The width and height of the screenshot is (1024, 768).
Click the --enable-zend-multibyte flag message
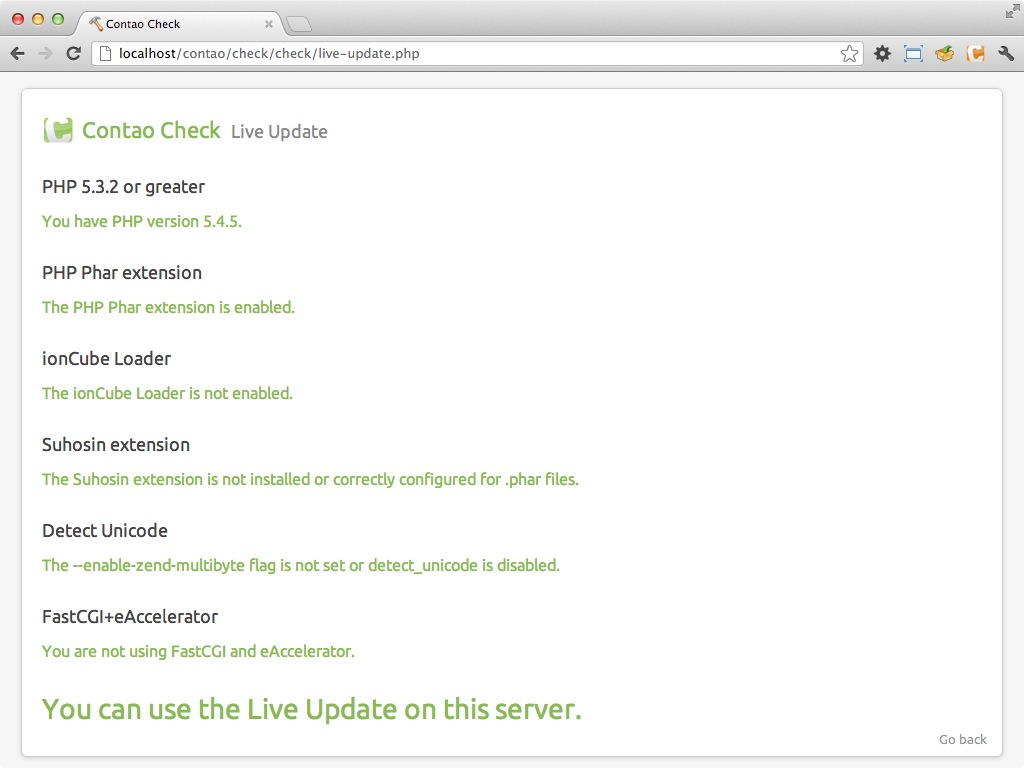pos(301,565)
